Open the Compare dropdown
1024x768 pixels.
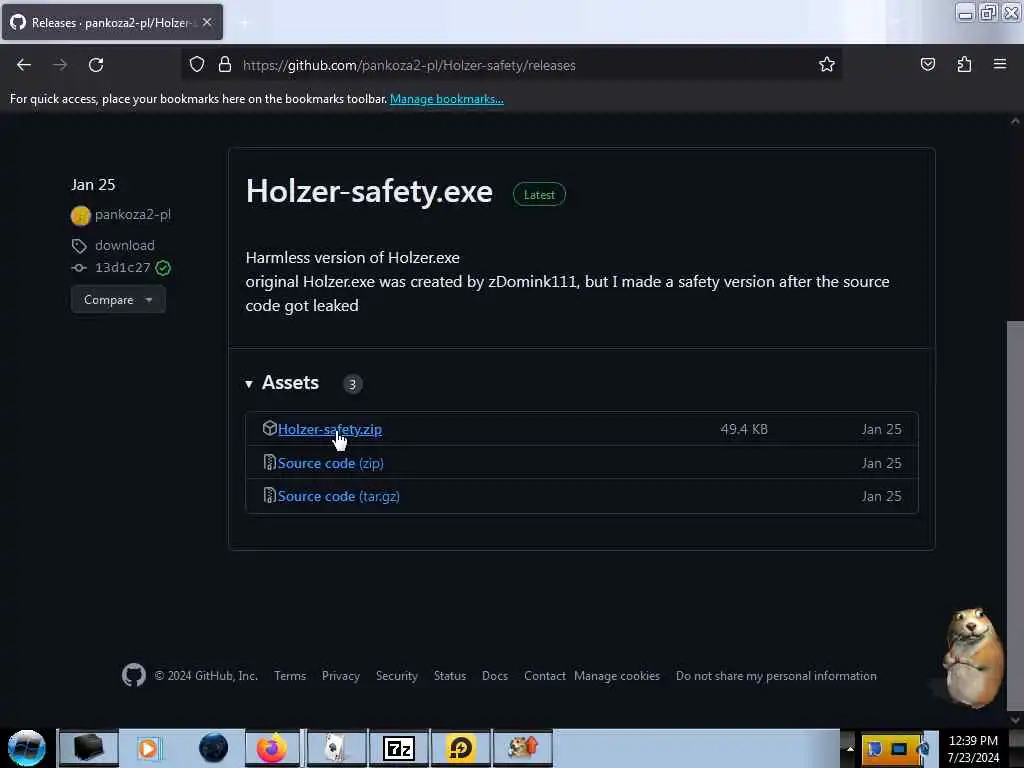click(118, 300)
